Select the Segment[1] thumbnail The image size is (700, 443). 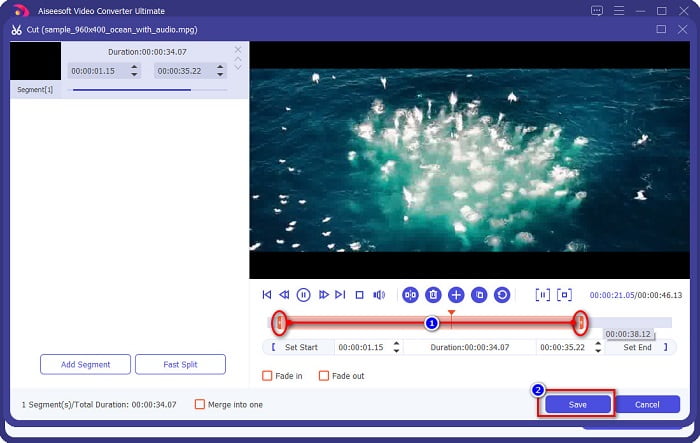coord(36,61)
